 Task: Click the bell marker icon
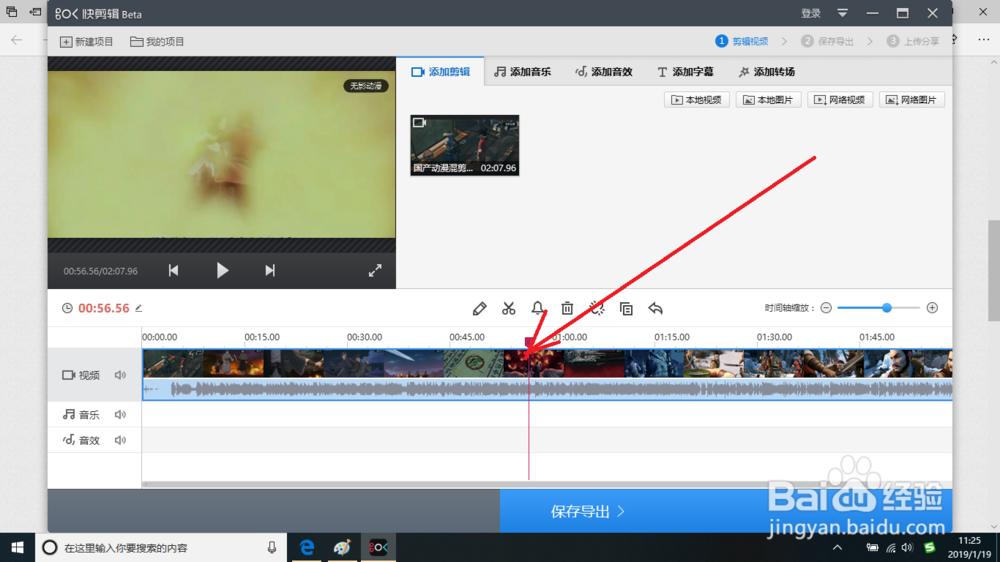pos(538,309)
